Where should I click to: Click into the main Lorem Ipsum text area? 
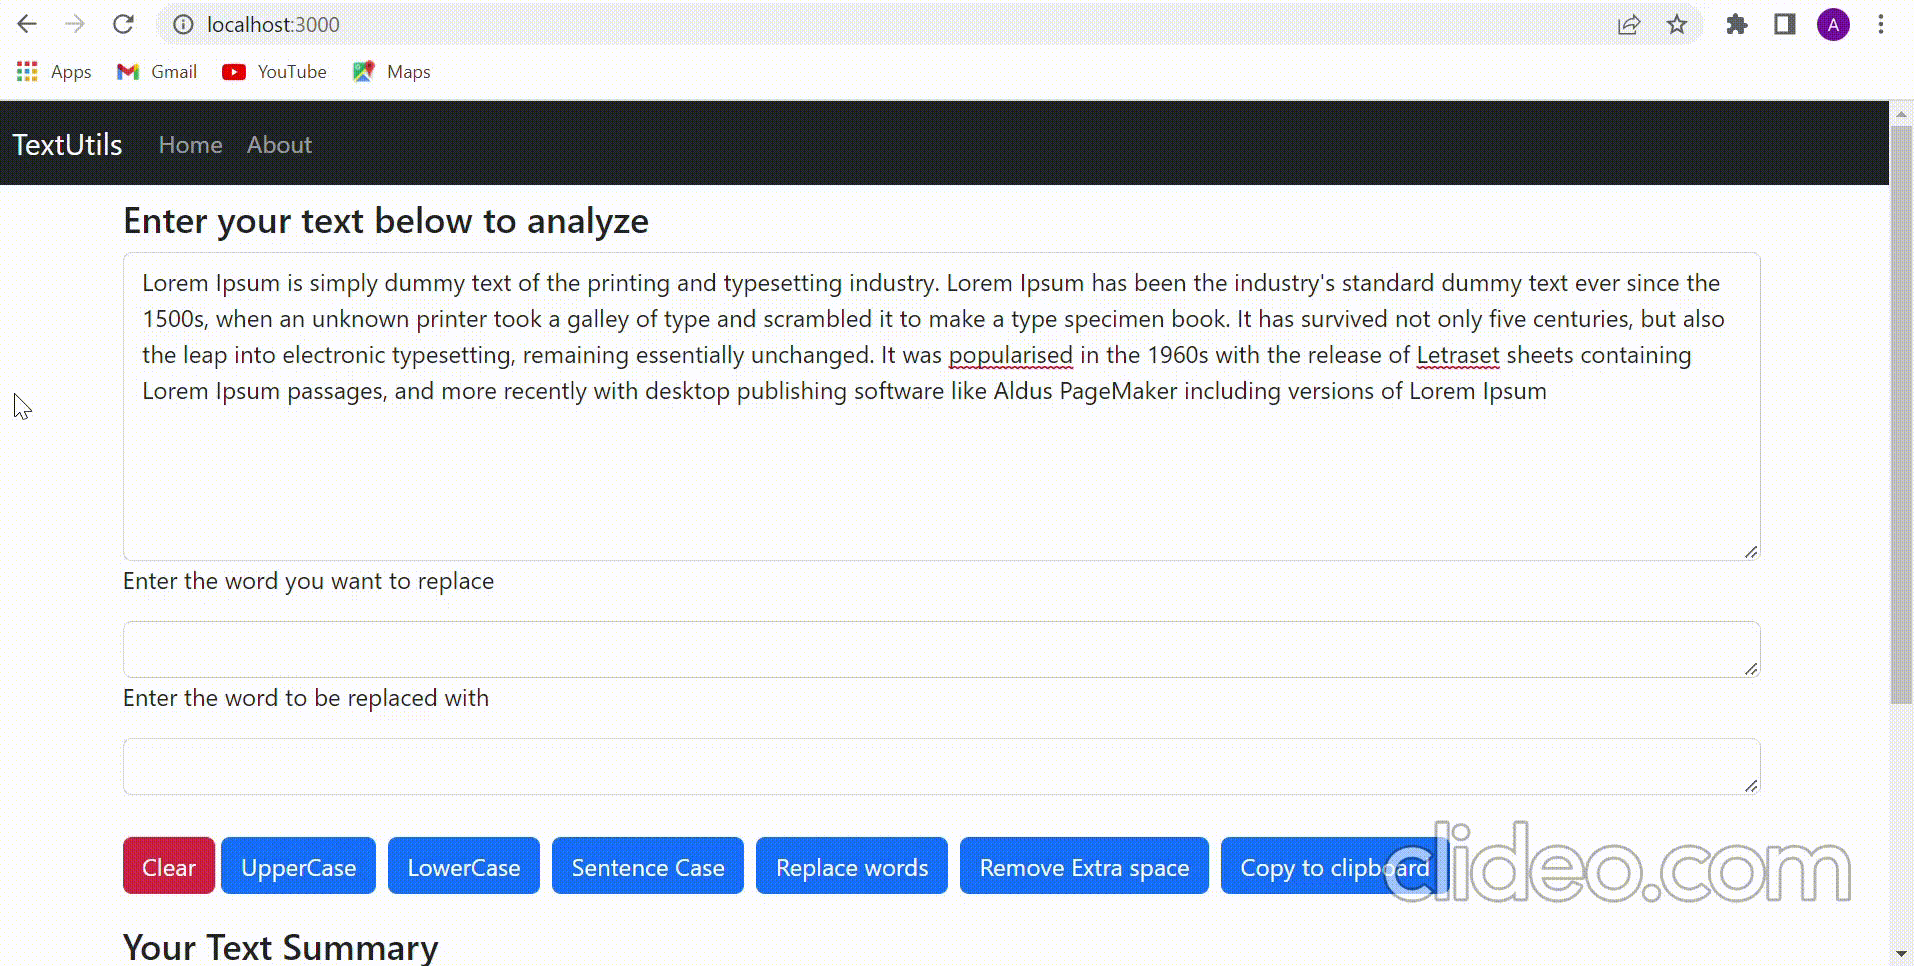click(x=941, y=406)
